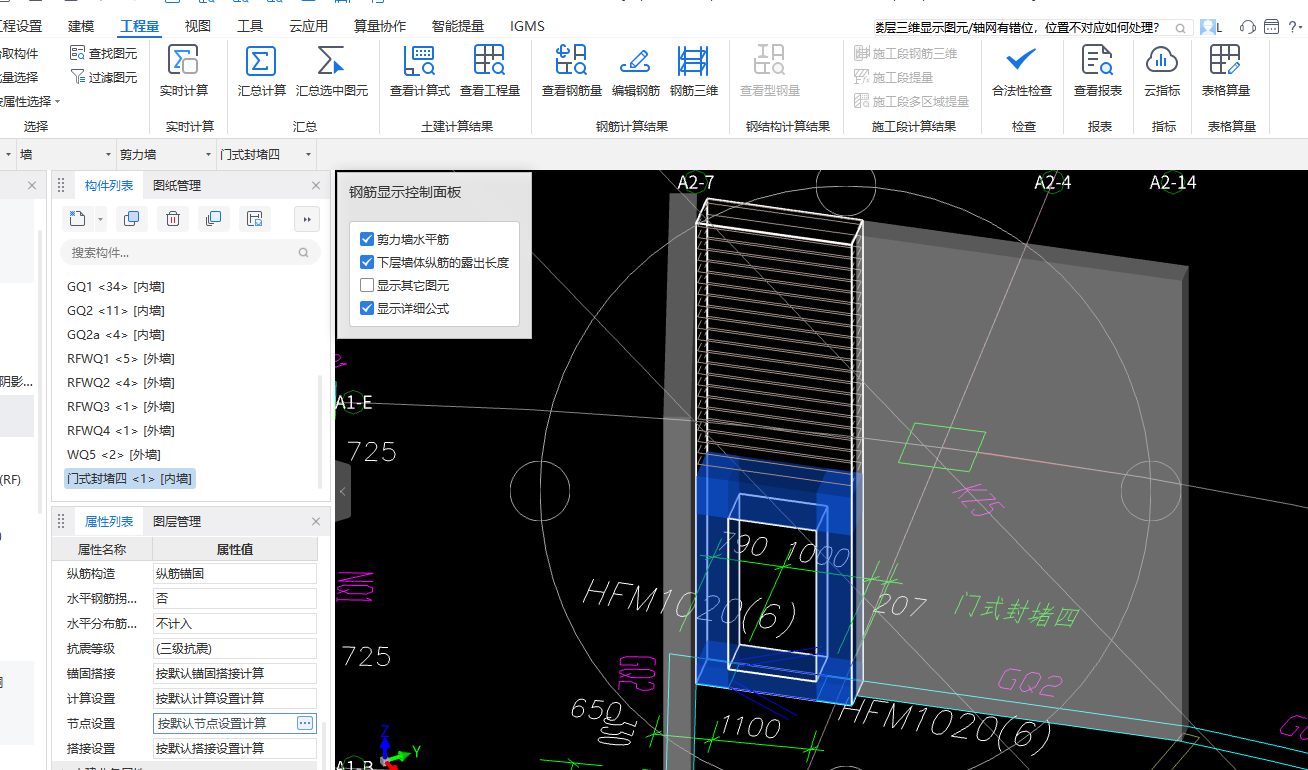
Task: Create a new component in 构件列表
Action: point(78,218)
